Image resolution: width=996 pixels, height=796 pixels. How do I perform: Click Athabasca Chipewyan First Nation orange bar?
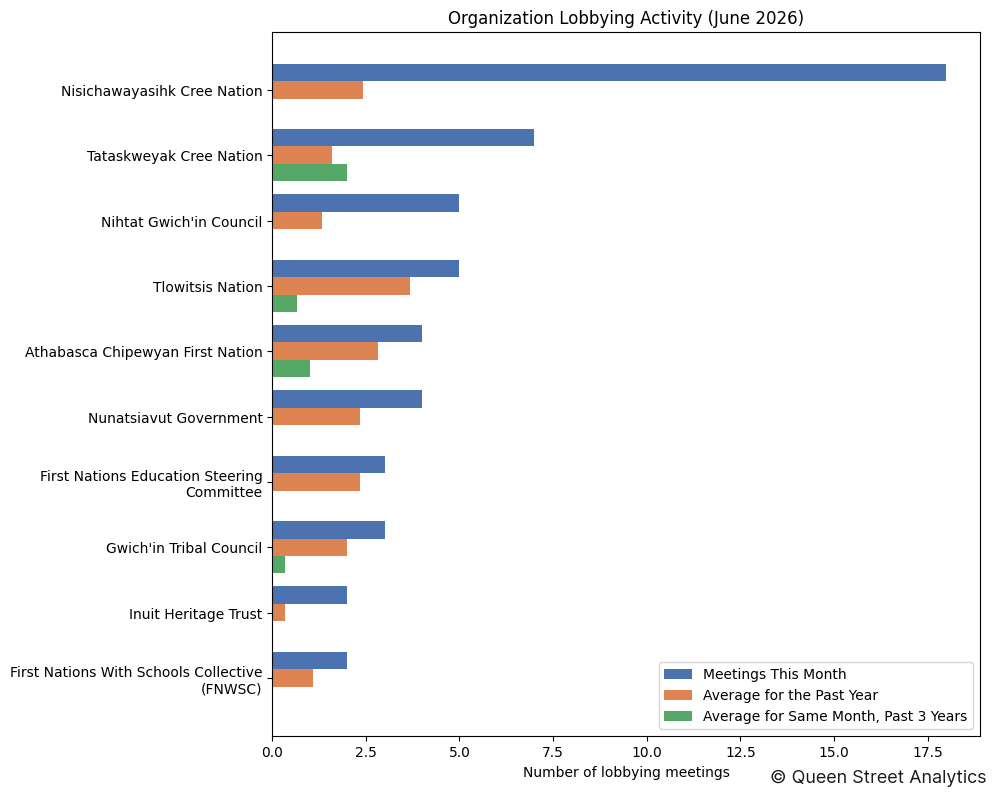325,351
